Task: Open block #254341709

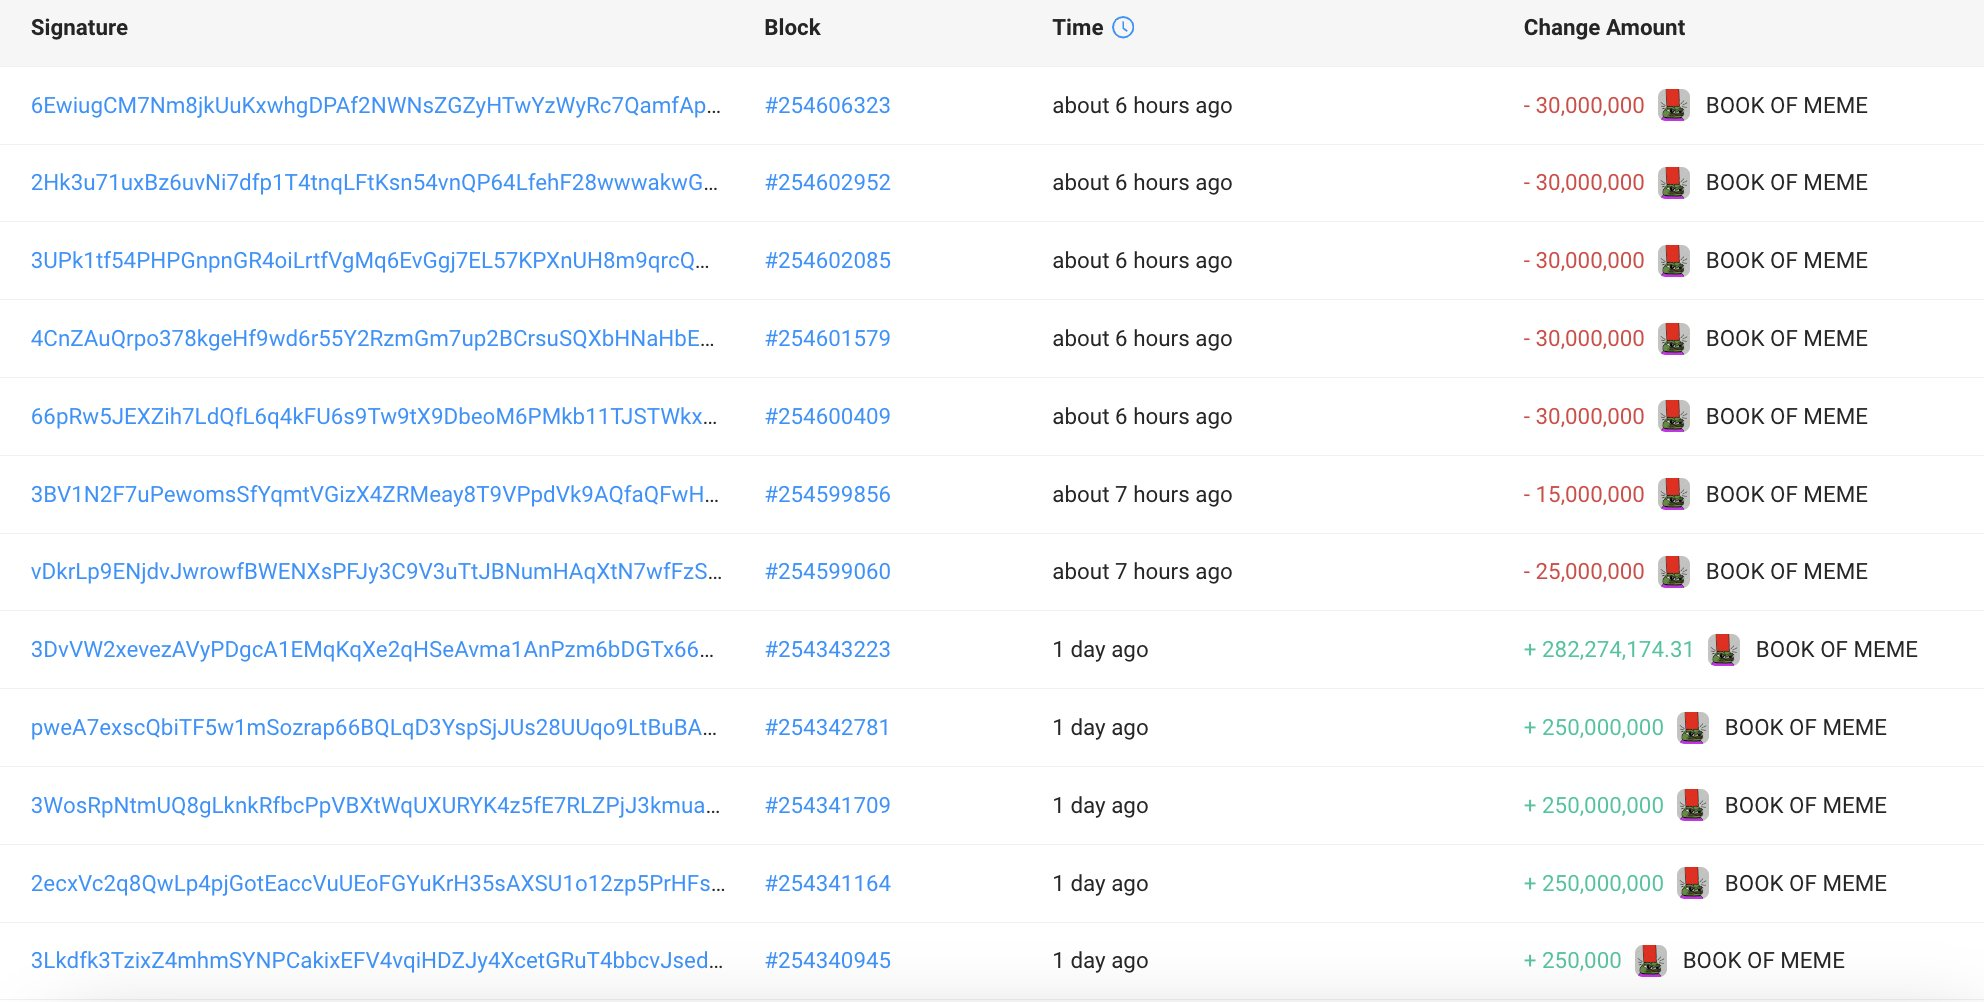Action: (828, 806)
